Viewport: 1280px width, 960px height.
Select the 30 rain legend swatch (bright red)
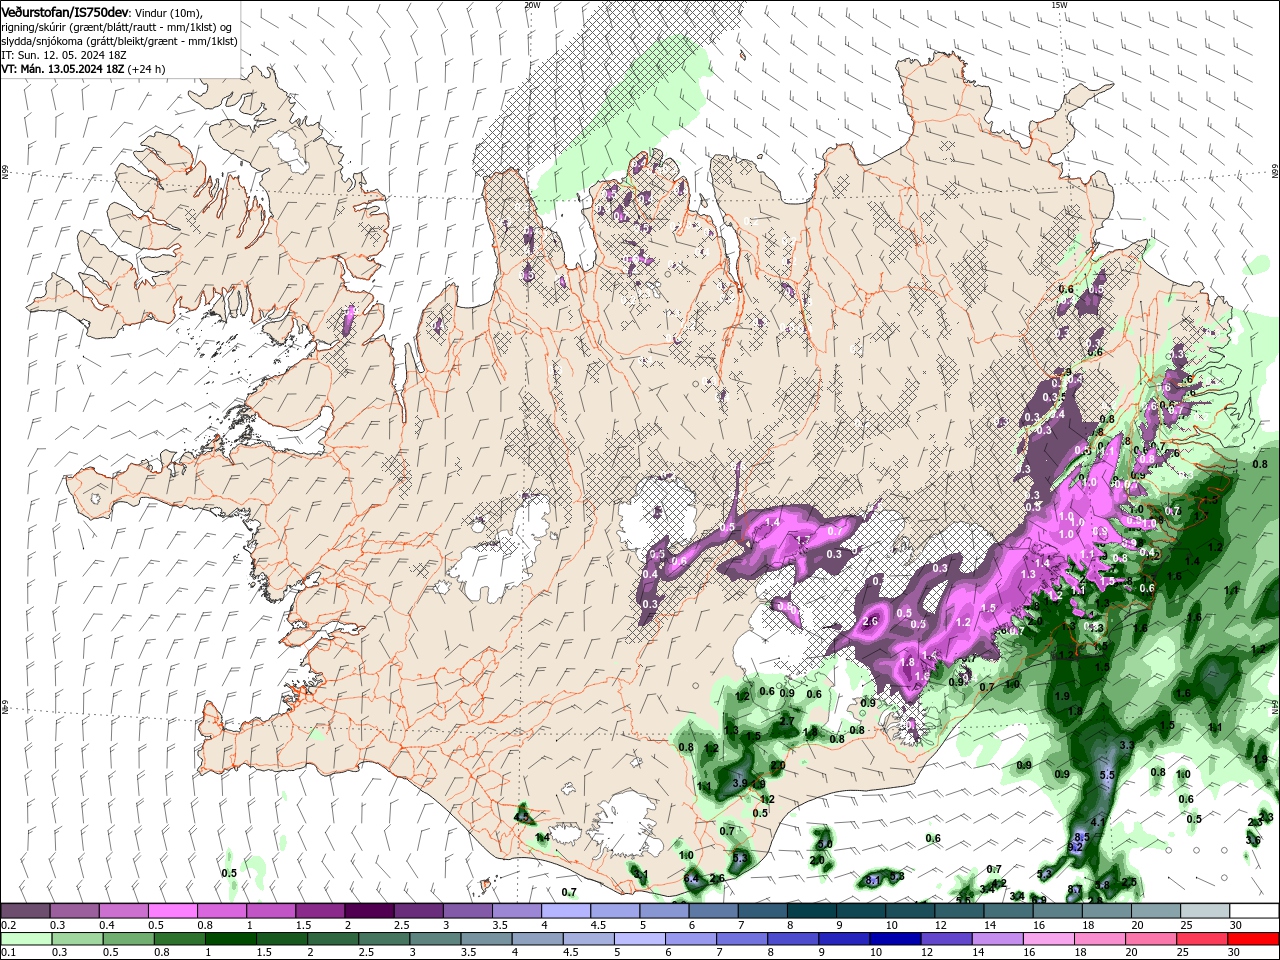point(1253,939)
